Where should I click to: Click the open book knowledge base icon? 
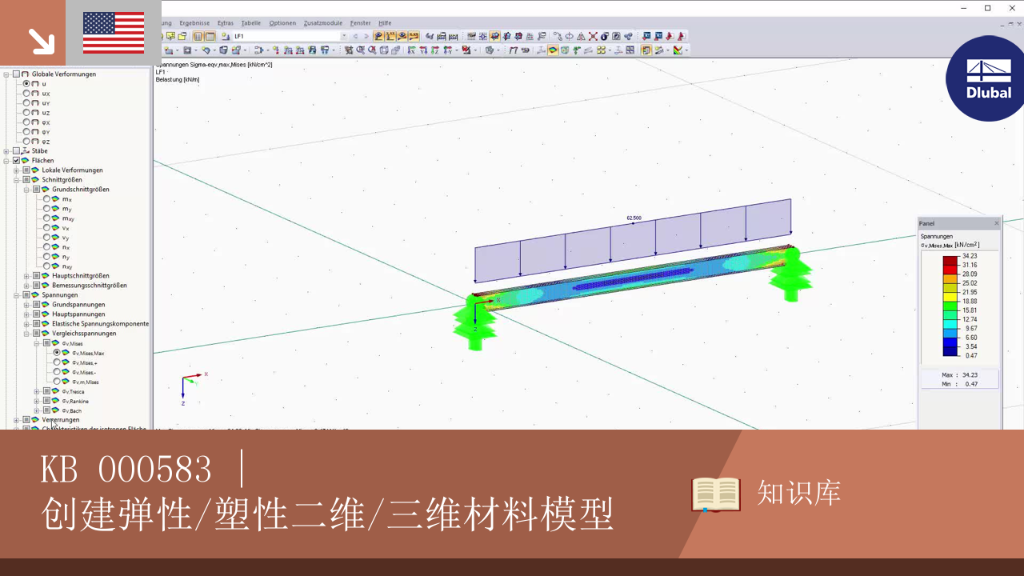pos(716,494)
